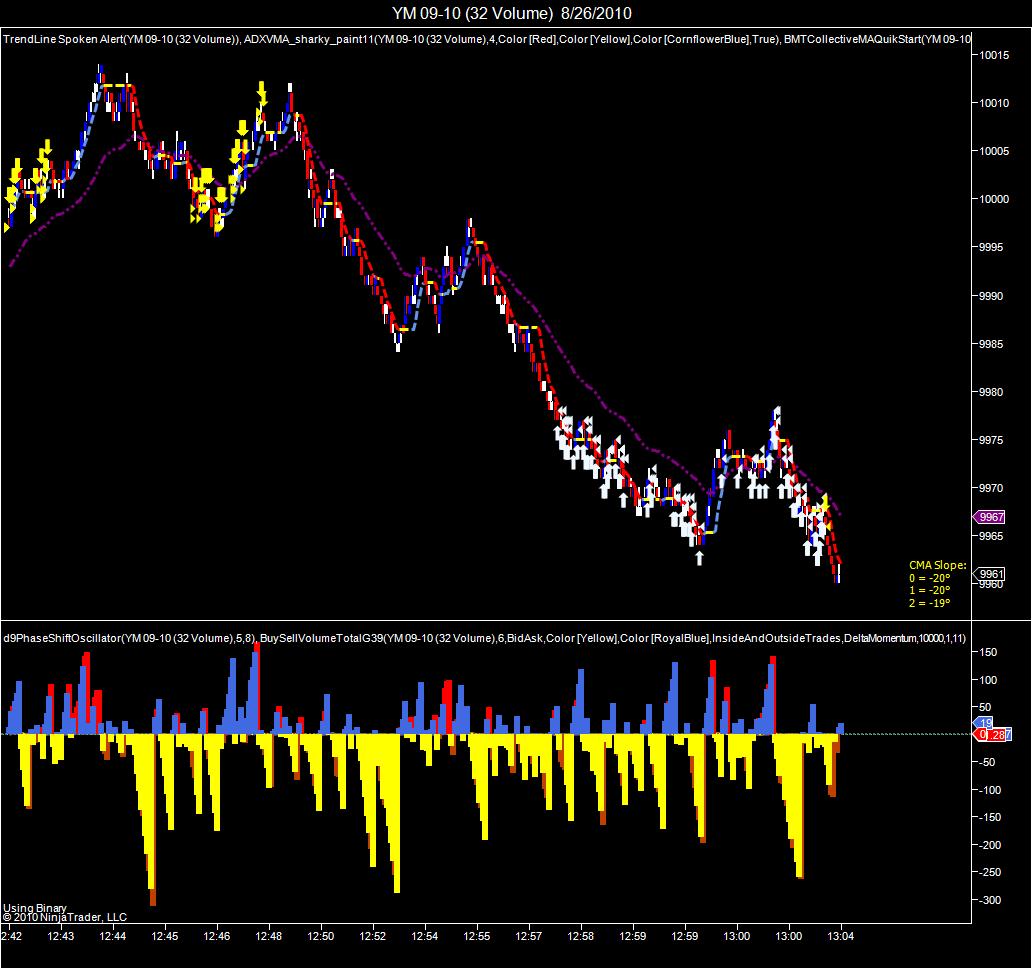Viewport: 1032px width, 969px height.
Task: Click the © 2010 NinjaTrader, LLC copyright text
Action: [64, 918]
